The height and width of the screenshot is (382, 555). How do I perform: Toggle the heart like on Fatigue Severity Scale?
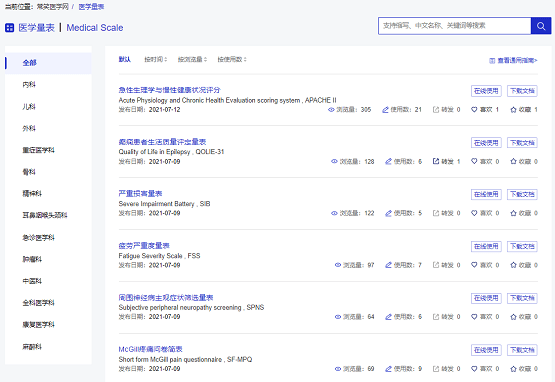coord(474,265)
